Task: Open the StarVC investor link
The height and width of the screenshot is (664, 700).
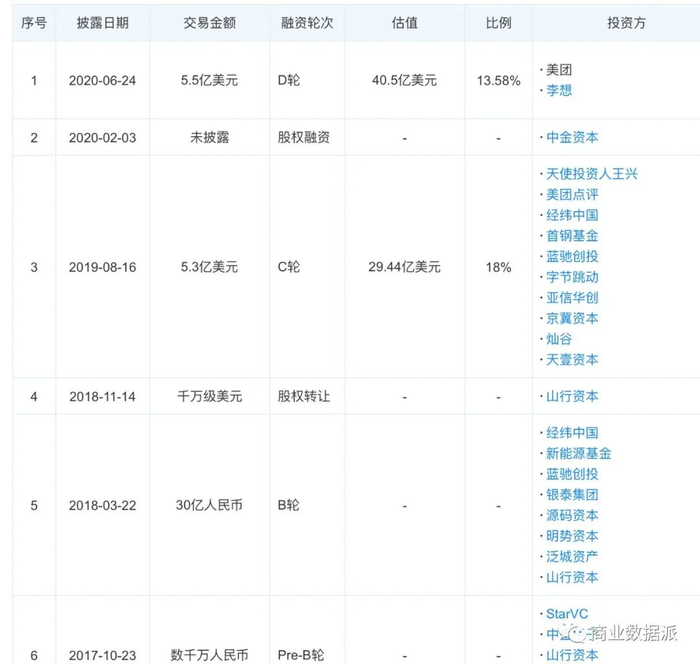Action: point(567,614)
